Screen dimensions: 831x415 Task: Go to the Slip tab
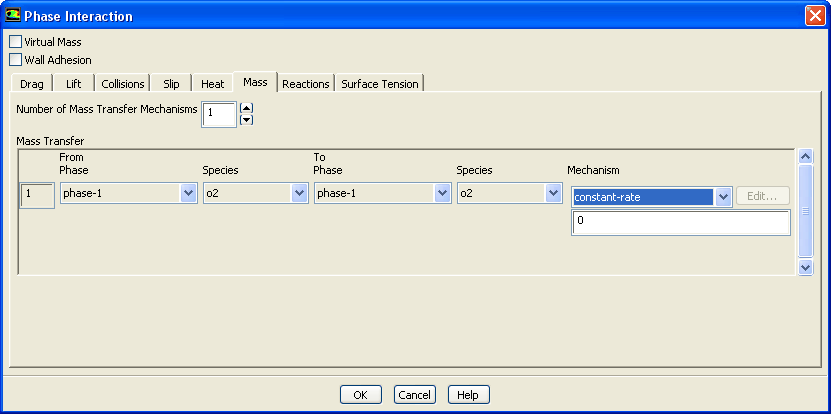(171, 84)
